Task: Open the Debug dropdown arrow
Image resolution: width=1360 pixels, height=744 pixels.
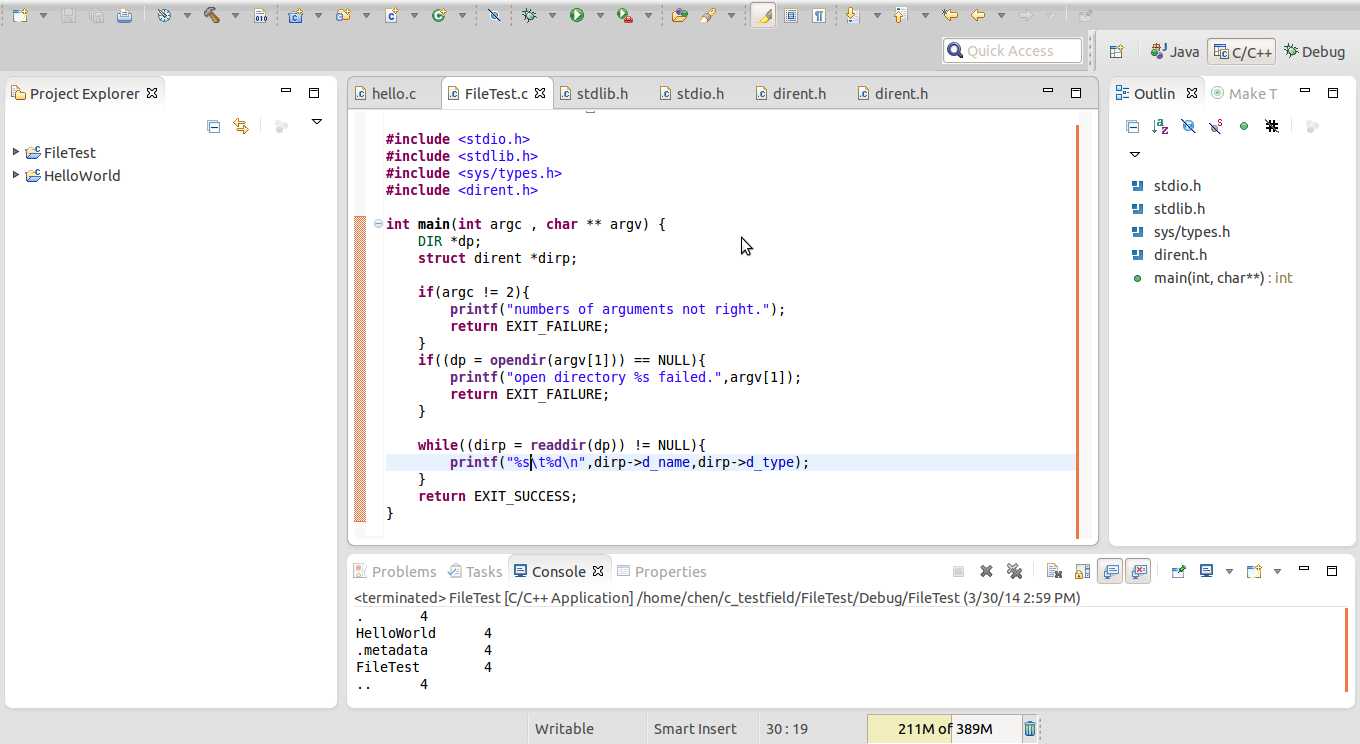Action: pyautogui.click(x=551, y=15)
